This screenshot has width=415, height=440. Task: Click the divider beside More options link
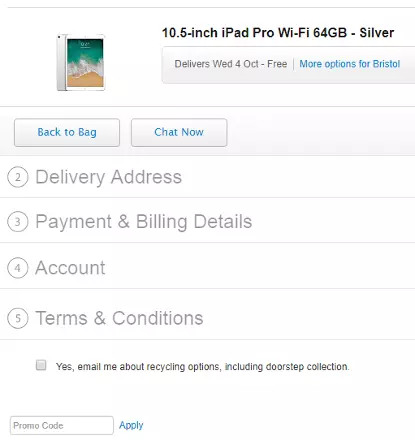point(294,64)
